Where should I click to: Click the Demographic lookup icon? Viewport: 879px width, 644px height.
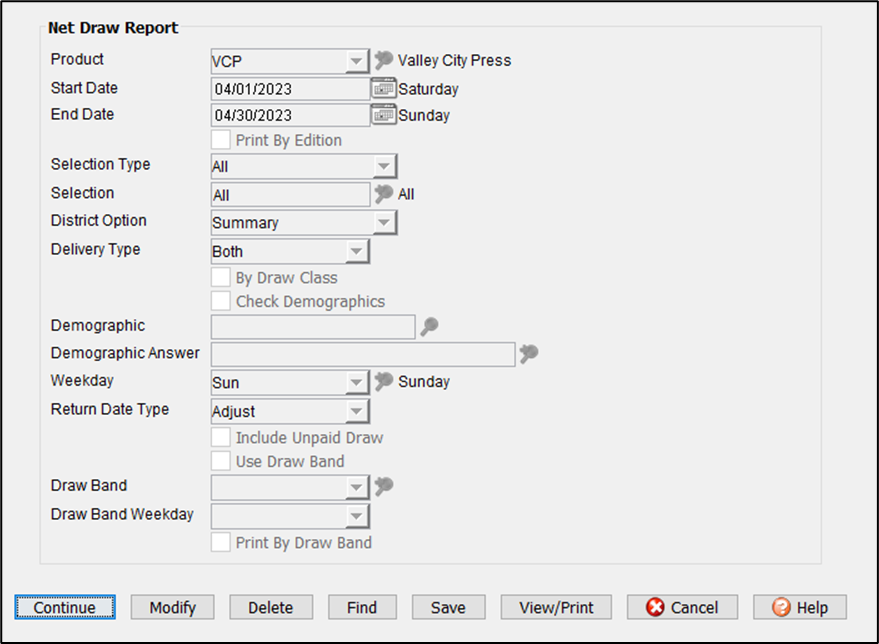click(429, 326)
